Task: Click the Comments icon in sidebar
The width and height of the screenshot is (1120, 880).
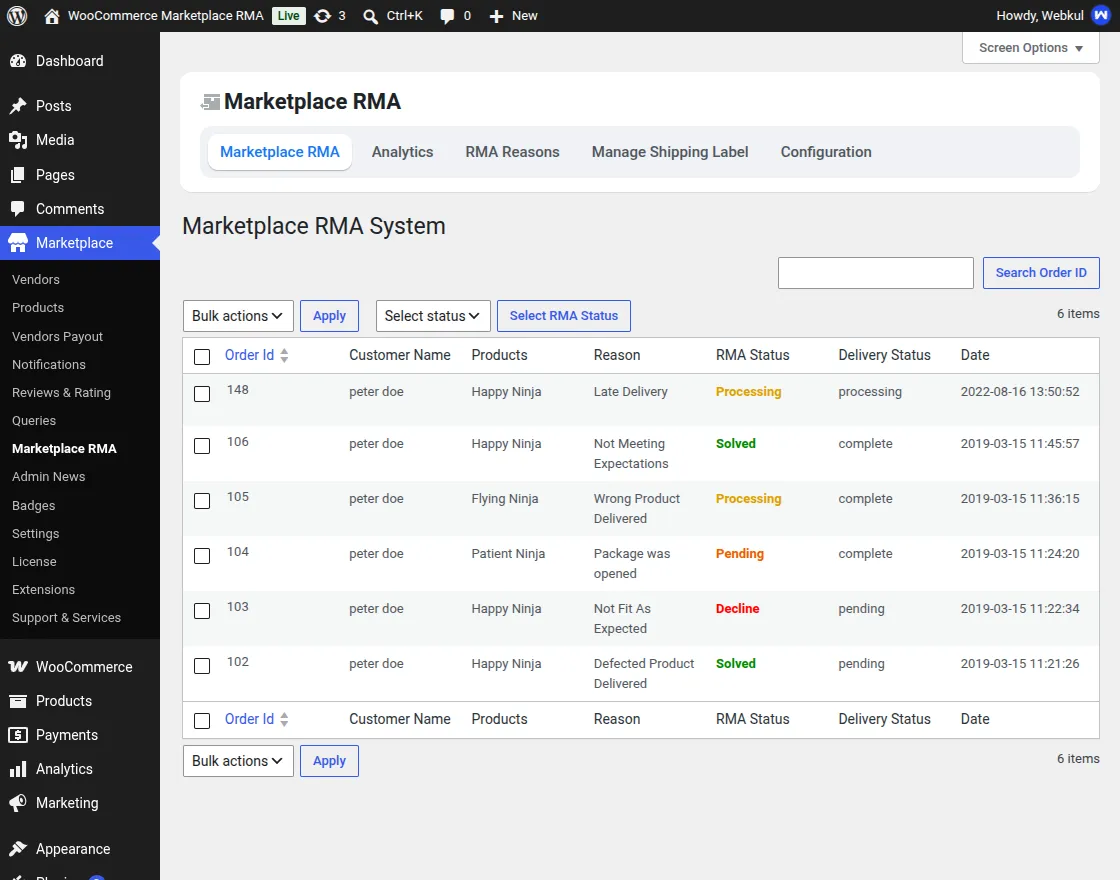Action: point(18,209)
